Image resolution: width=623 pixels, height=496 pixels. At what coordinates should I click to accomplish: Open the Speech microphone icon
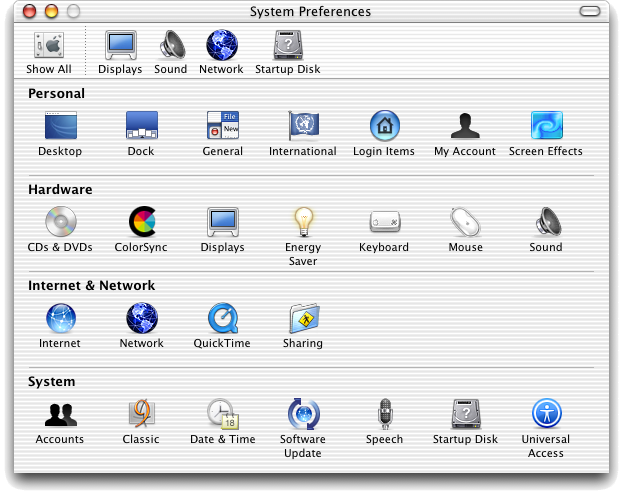[x=385, y=414]
